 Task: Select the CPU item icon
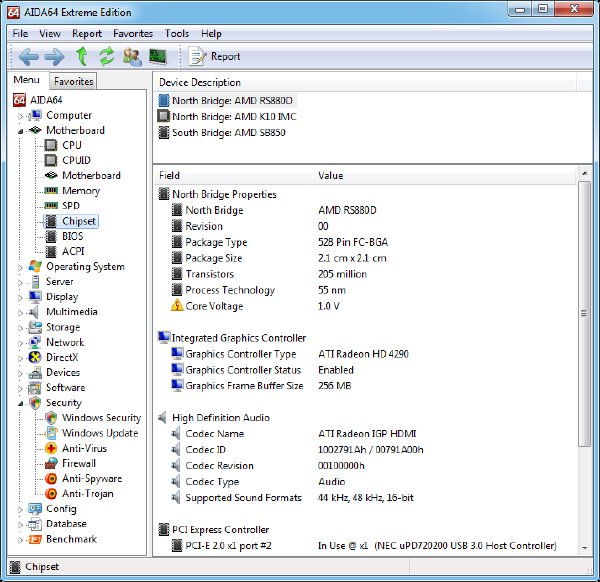pyautogui.click(x=51, y=145)
